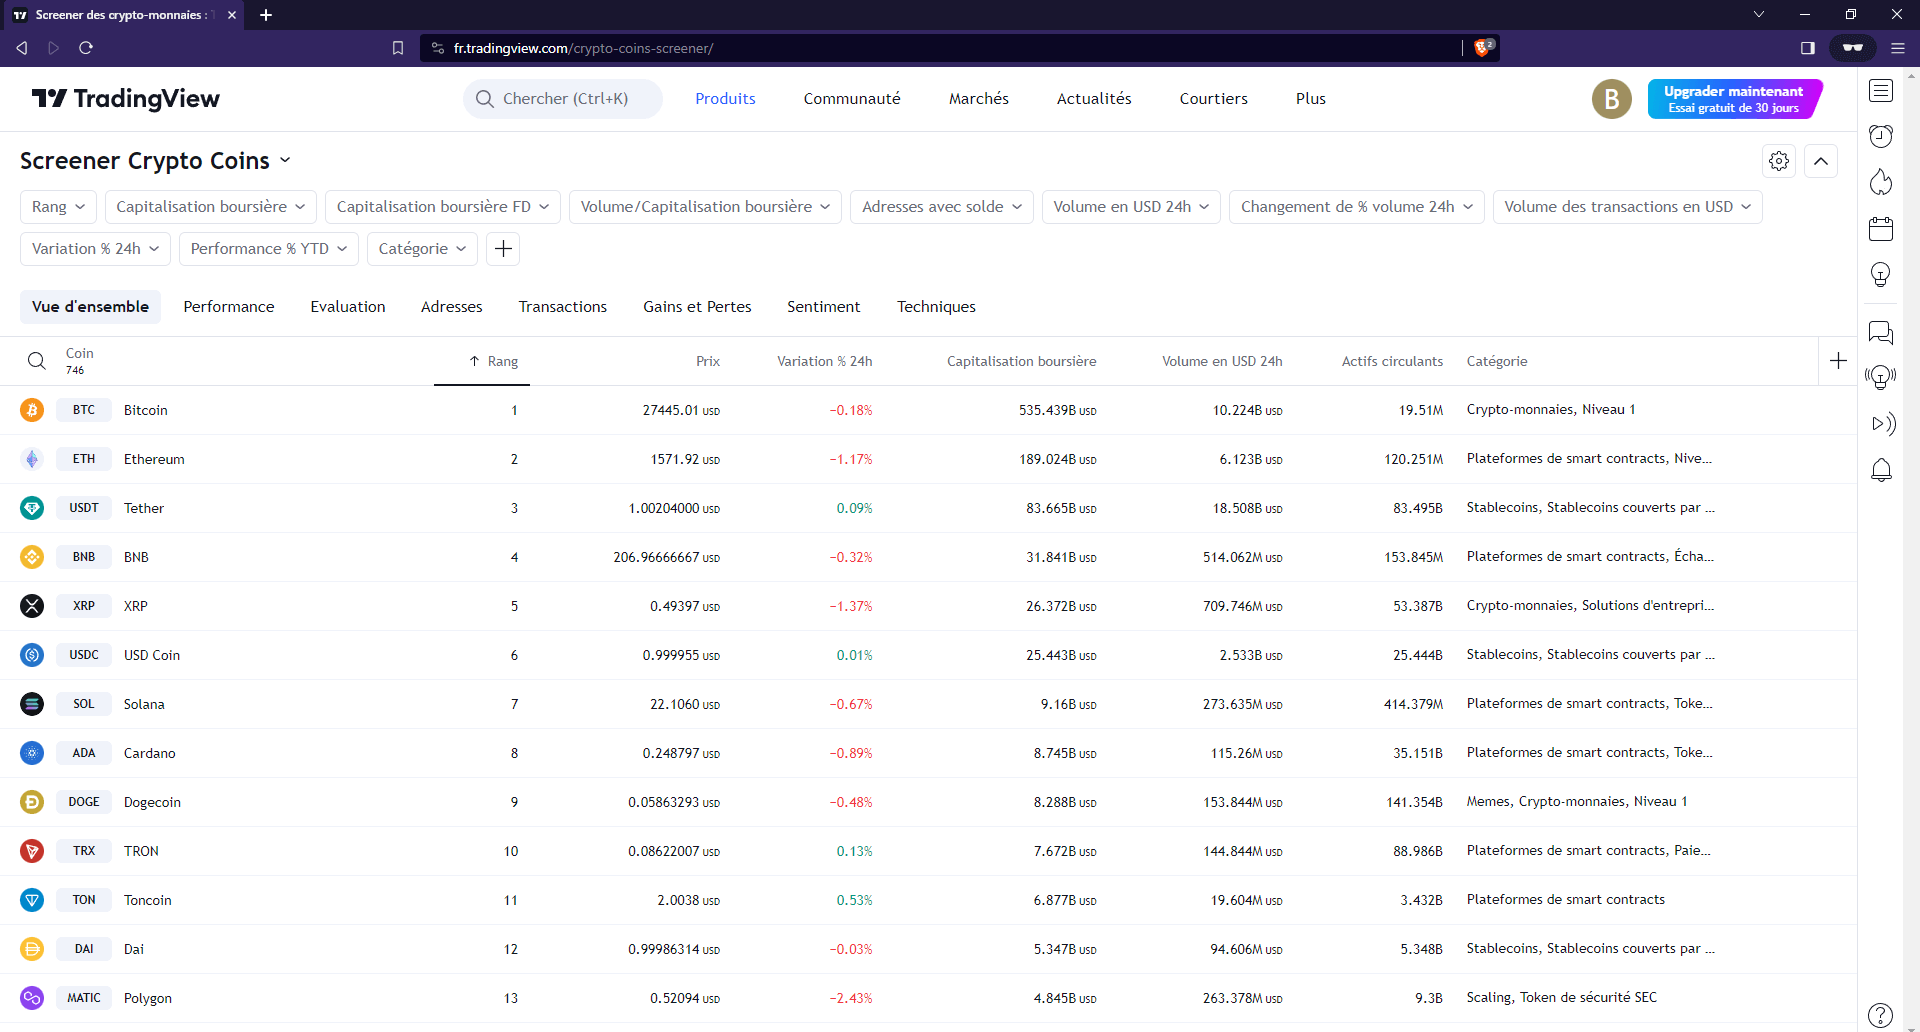Collapse the filter bar with the chevron button
This screenshot has height=1032, width=1920.
click(x=1821, y=160)
